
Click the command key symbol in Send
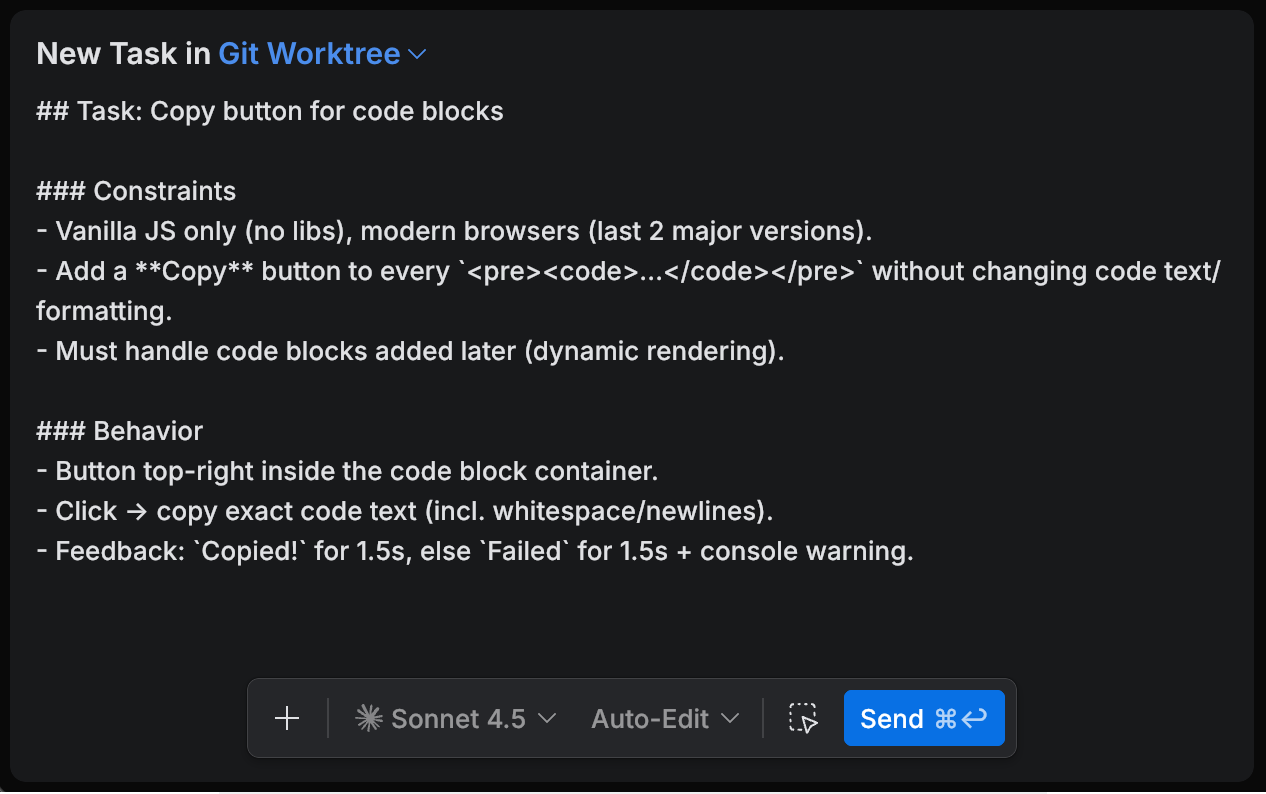click(x=945, y=718)
